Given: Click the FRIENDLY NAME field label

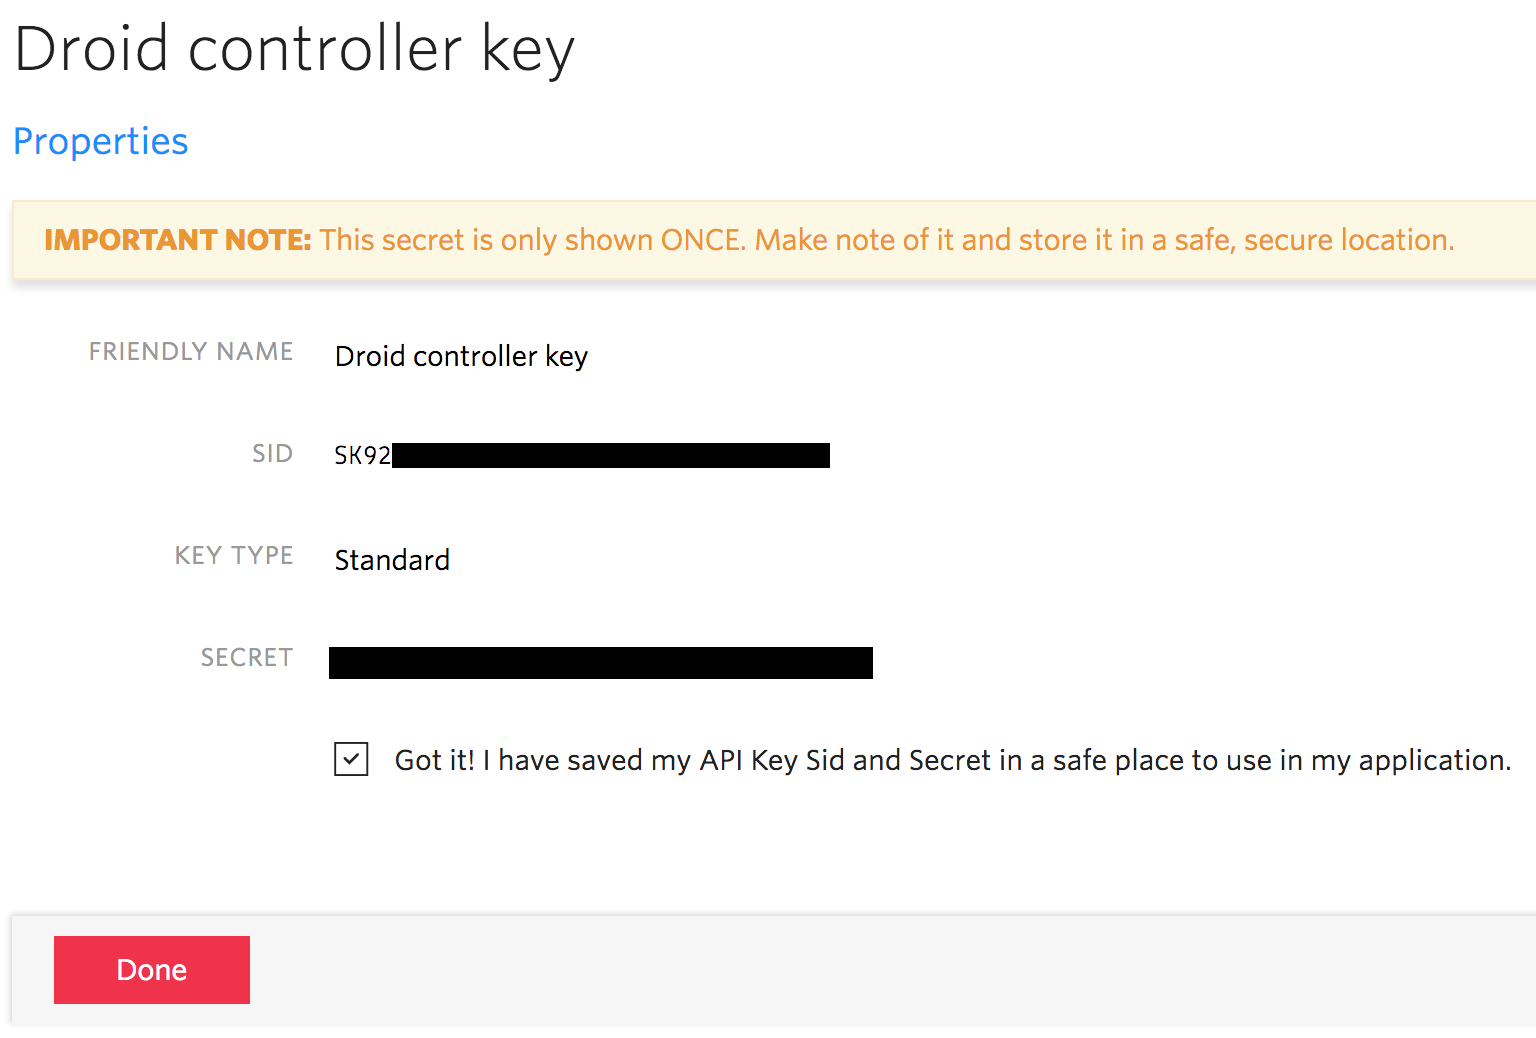Looking at the screenshot, I should (x=191, y=352).
